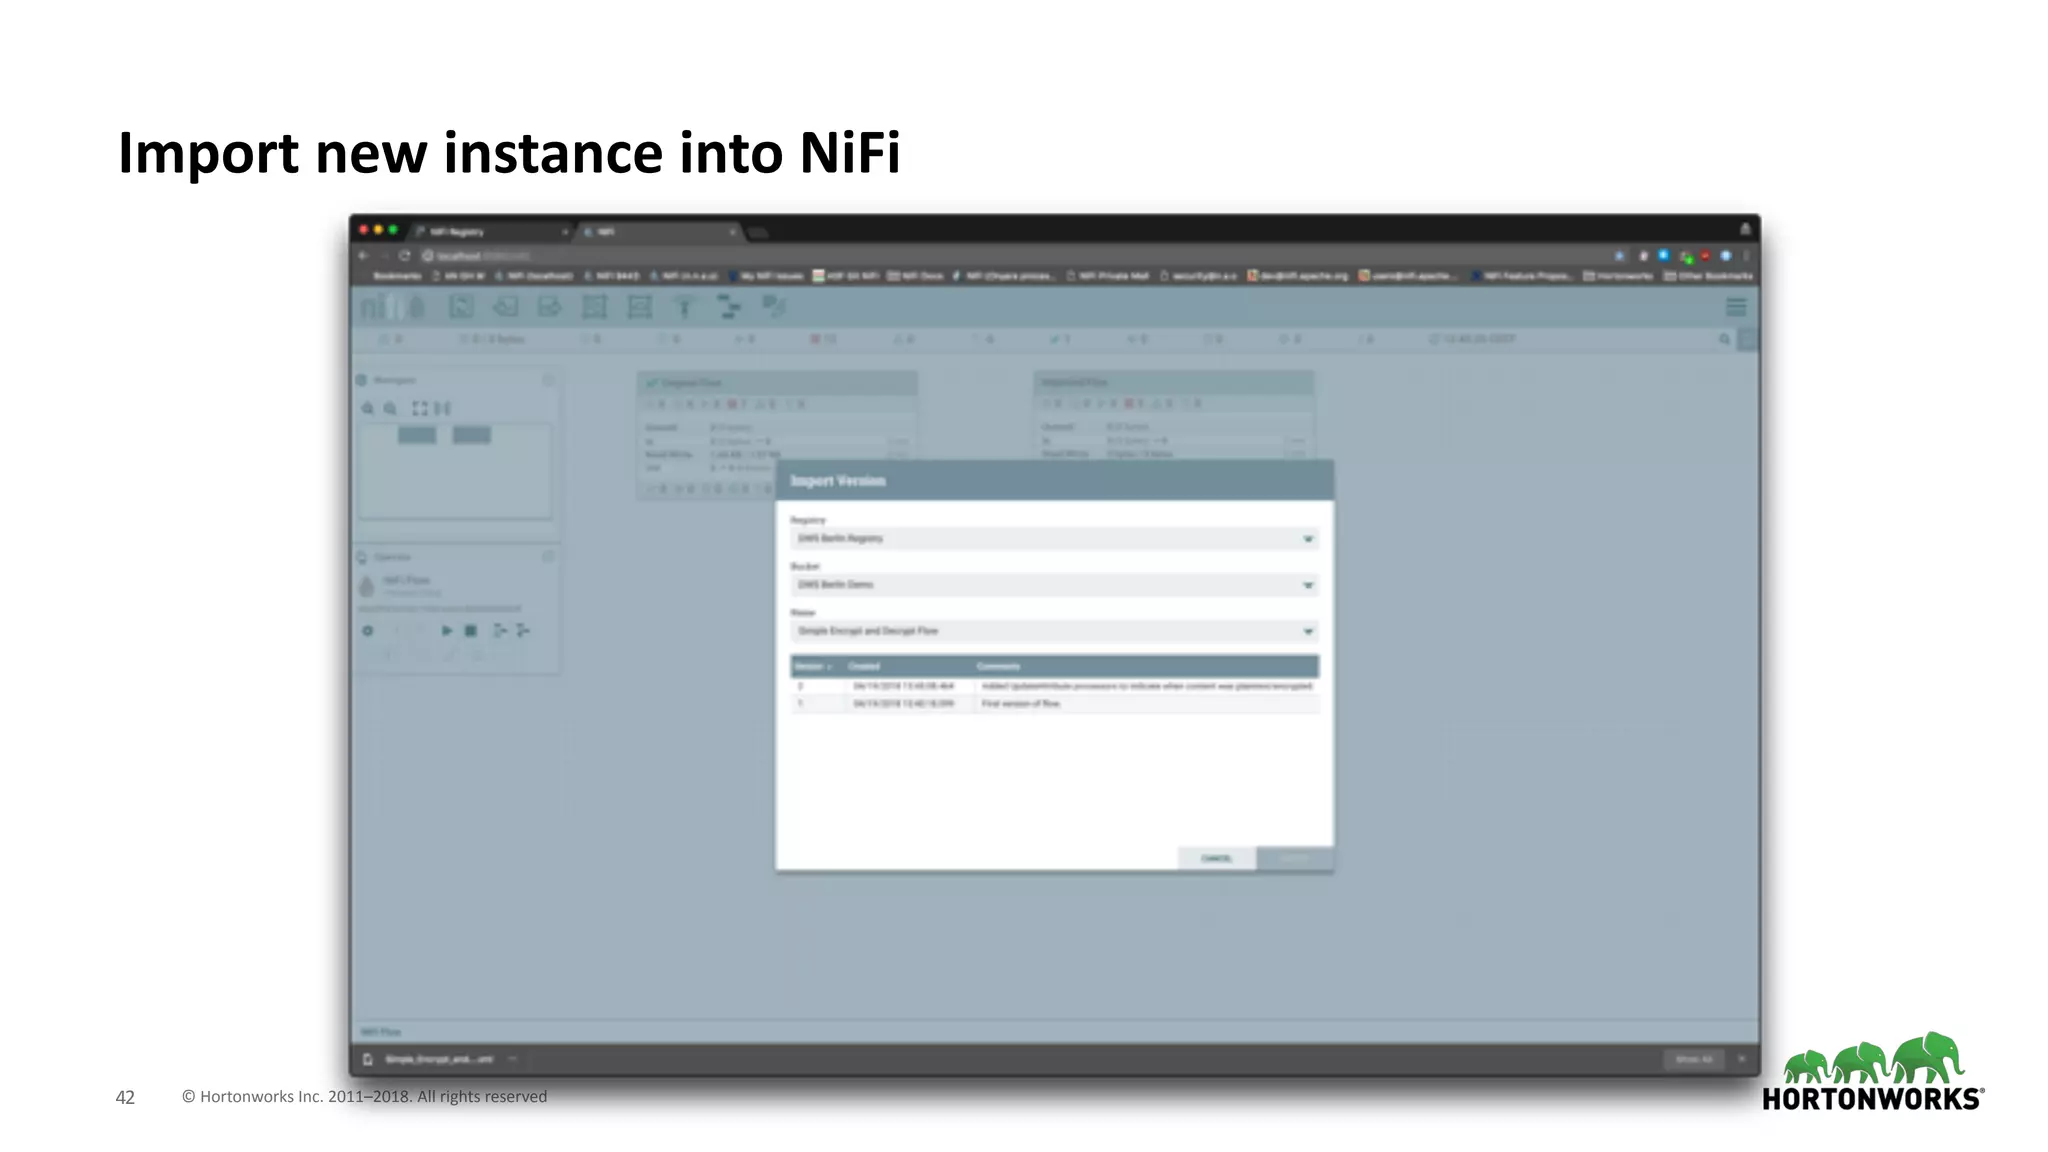Open the Registry dropdown in Import Version
The height and width of the screenshot is (1152, 2048).
pos(1054,539)
